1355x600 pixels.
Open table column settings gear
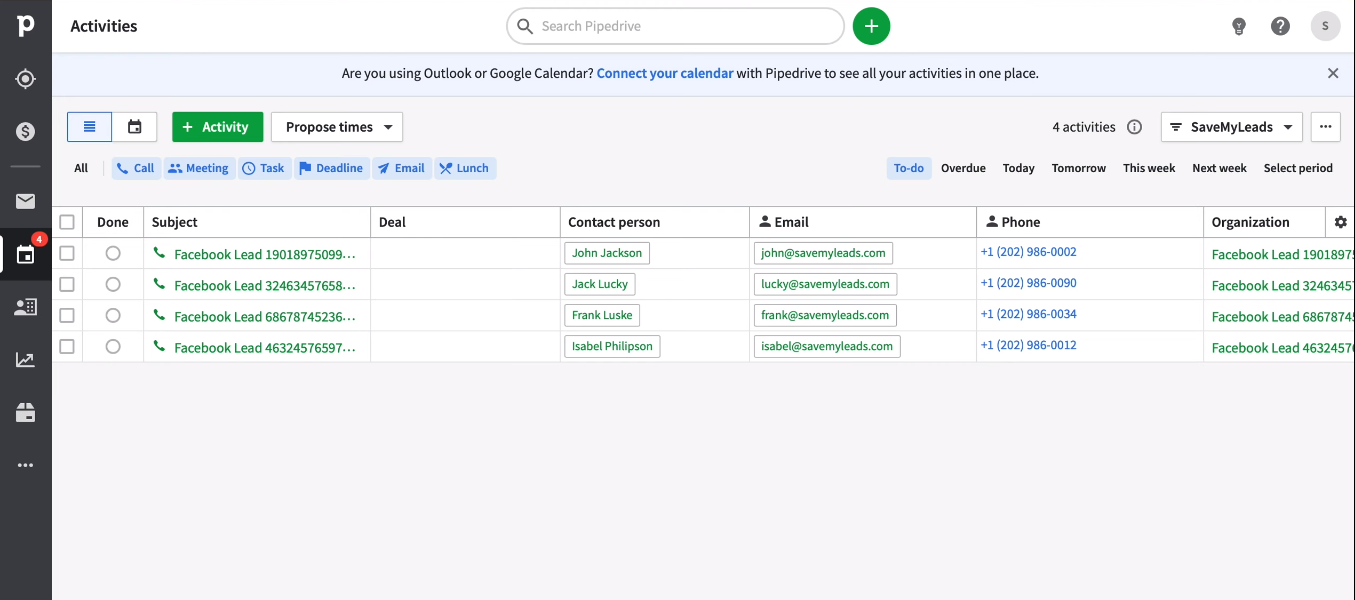[1340, 222]
